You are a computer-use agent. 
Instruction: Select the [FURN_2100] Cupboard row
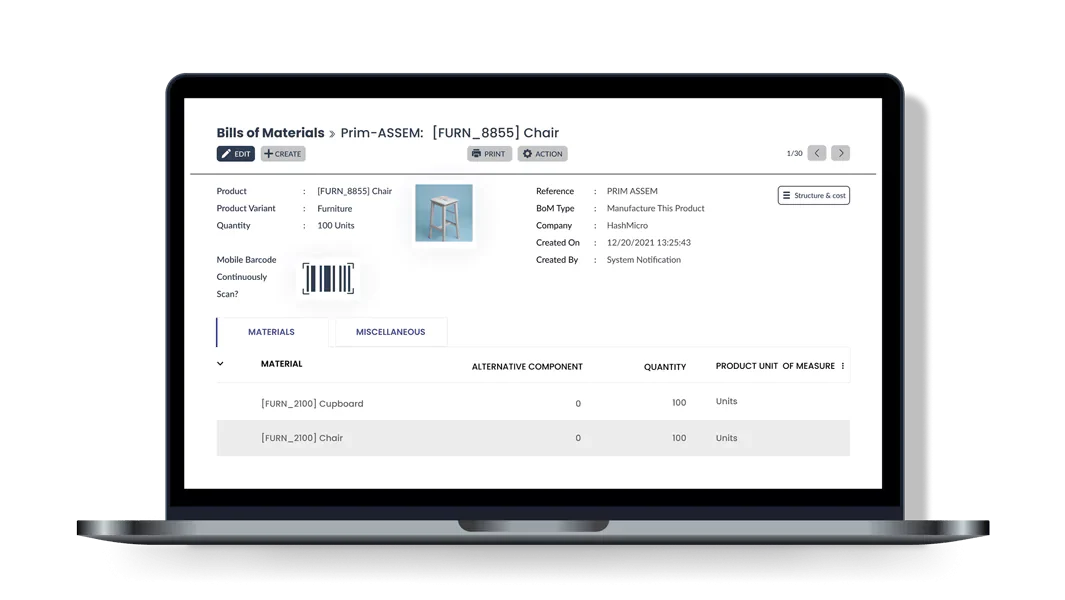[533, 403]
